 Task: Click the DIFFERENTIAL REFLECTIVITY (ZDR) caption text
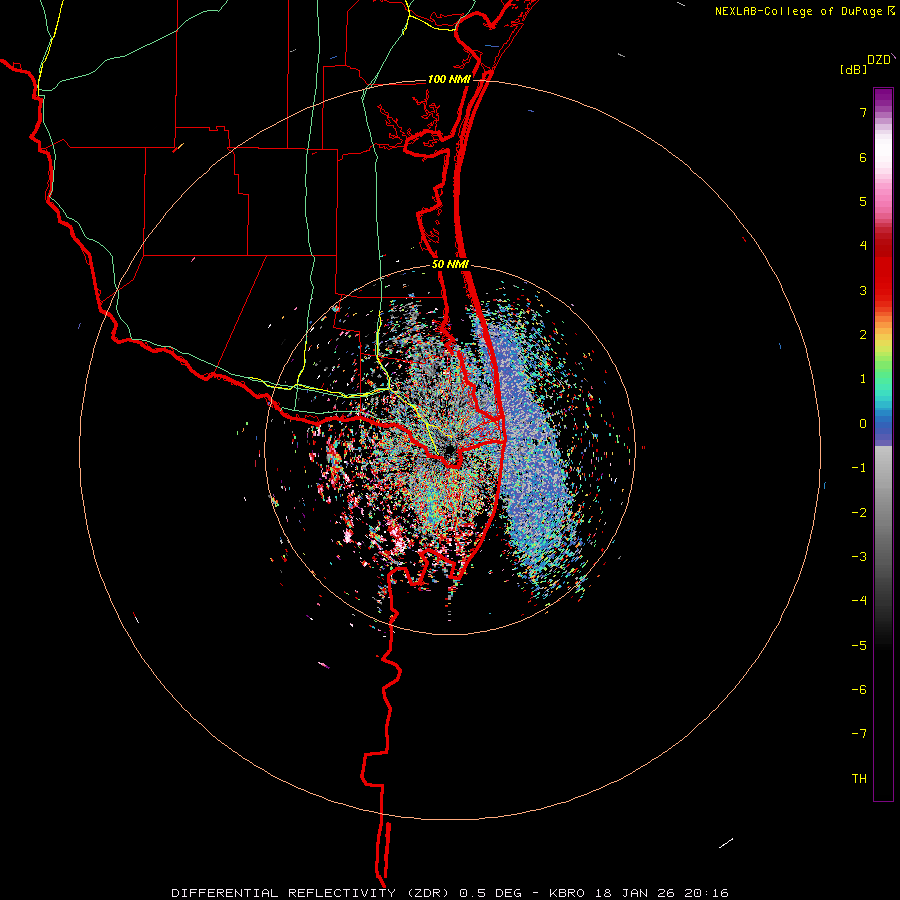click(313, 893)
